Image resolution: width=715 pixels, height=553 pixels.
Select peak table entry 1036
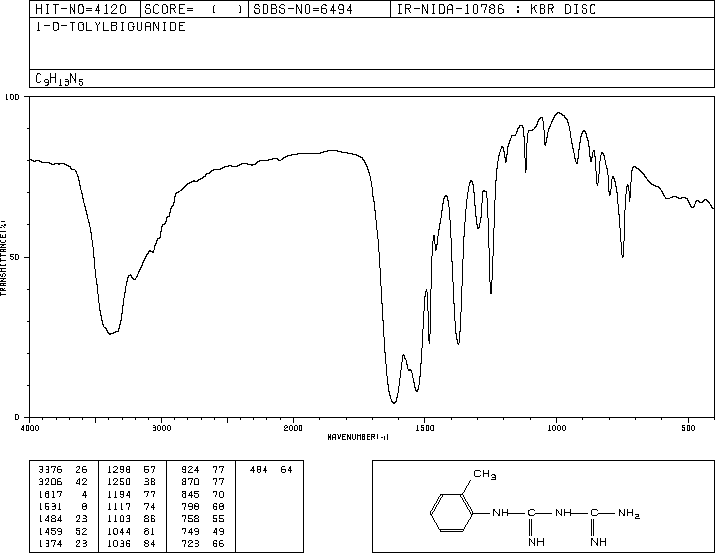point(131,543)
